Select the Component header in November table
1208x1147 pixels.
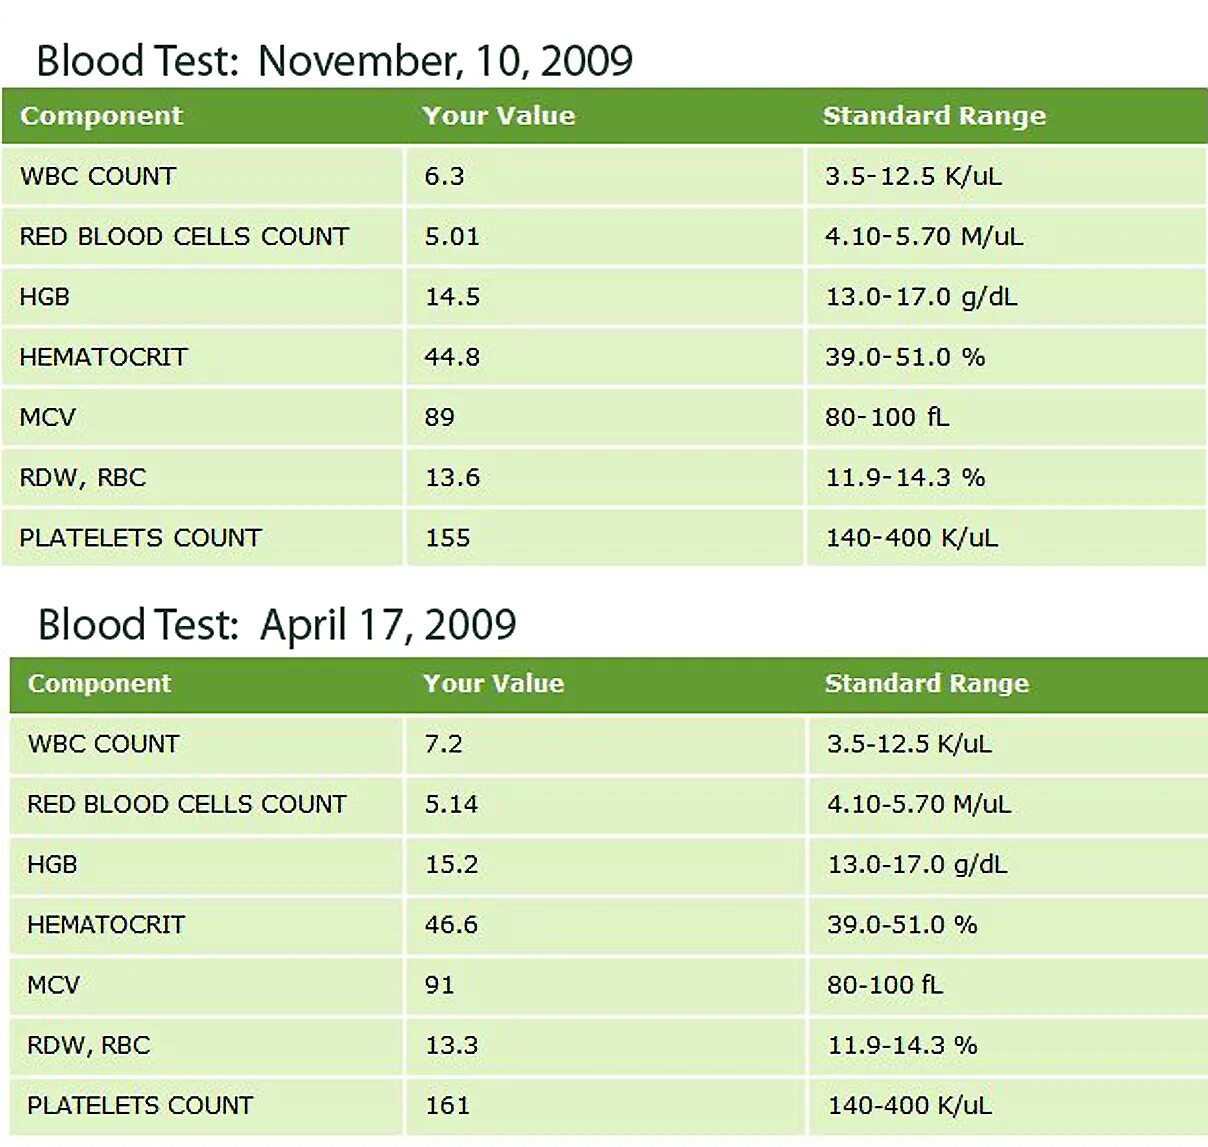coord(101,116)
